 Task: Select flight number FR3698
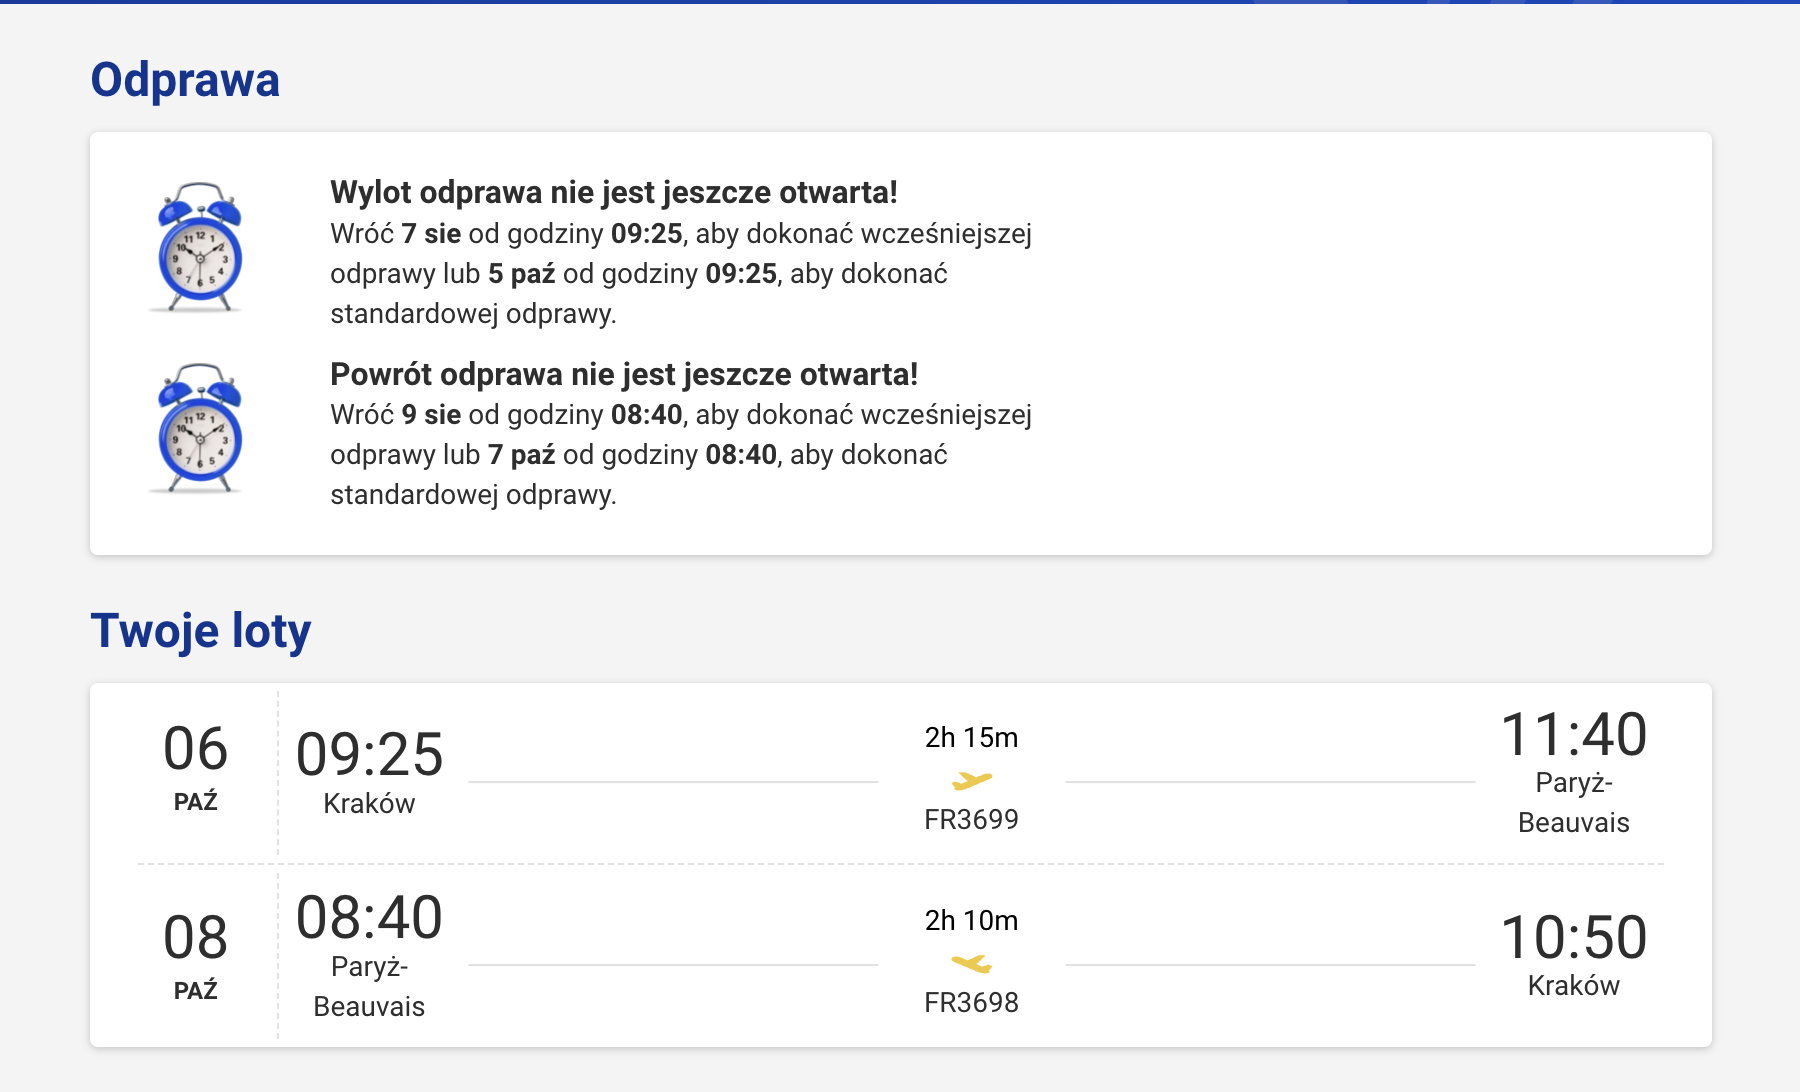(971, 1003)
